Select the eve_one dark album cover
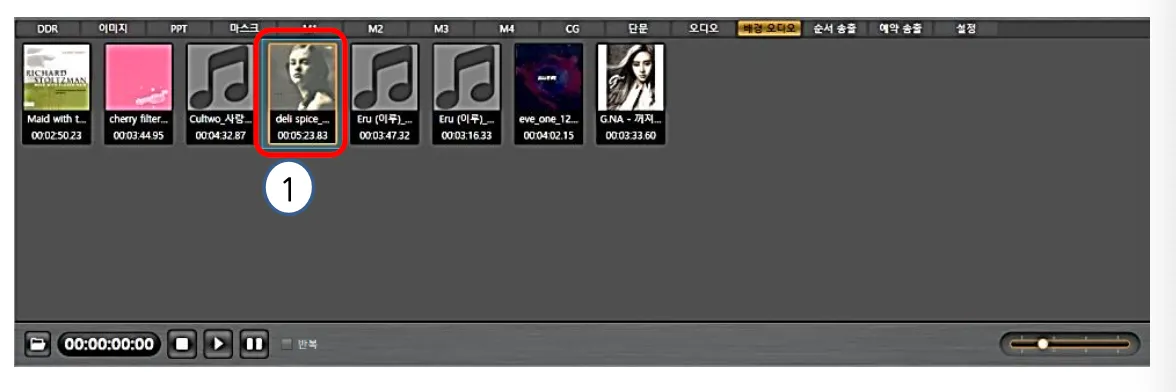 coord(548,77)
